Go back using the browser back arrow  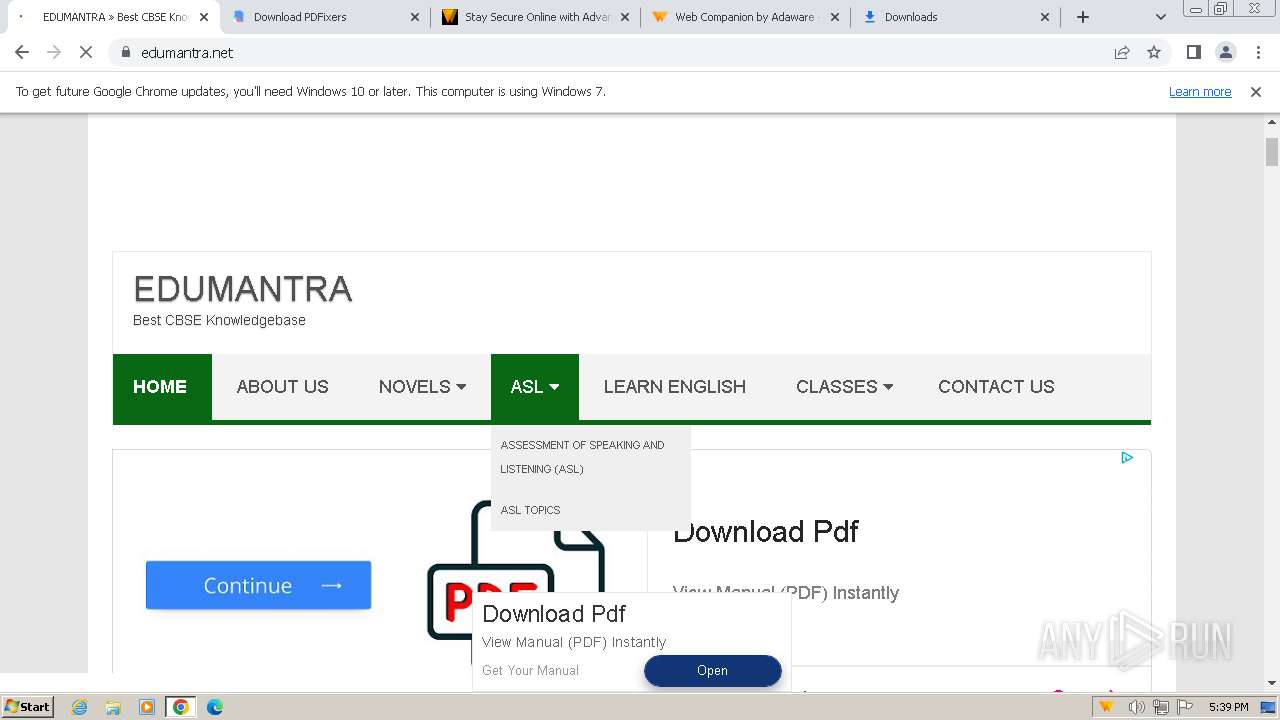pos(22,52)
